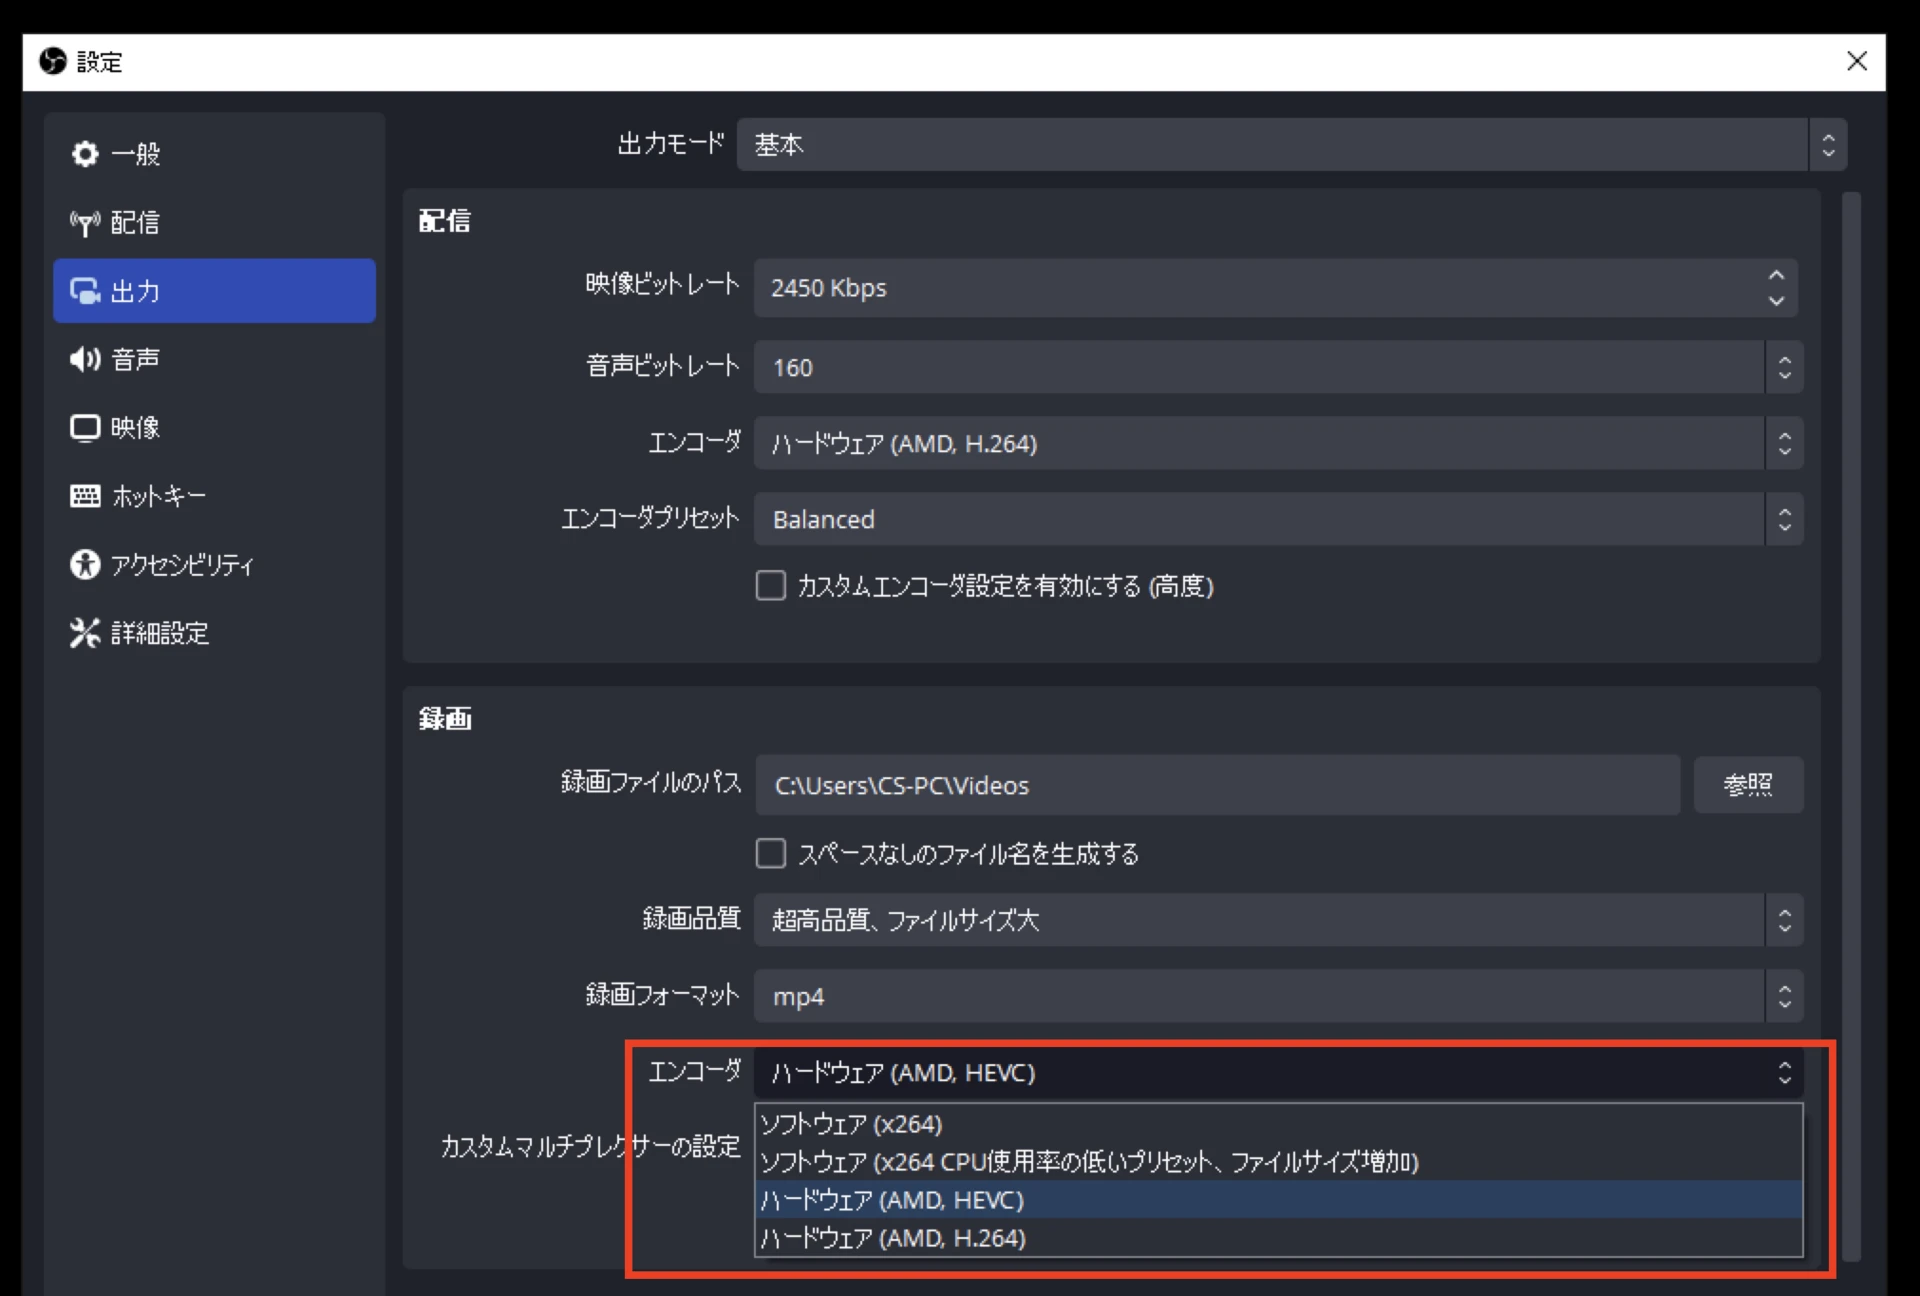Screen dimensions: 1920x1296
Task: Click the 参照 browse button
Action: click(x=1747, y=785)
